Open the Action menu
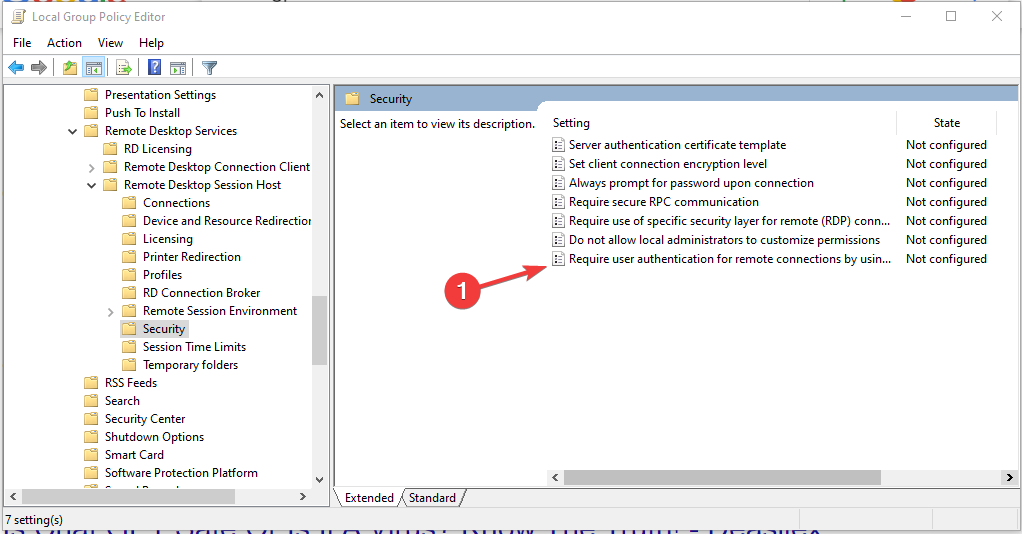This screenshot has width=1022, height=534. point(65,42)
